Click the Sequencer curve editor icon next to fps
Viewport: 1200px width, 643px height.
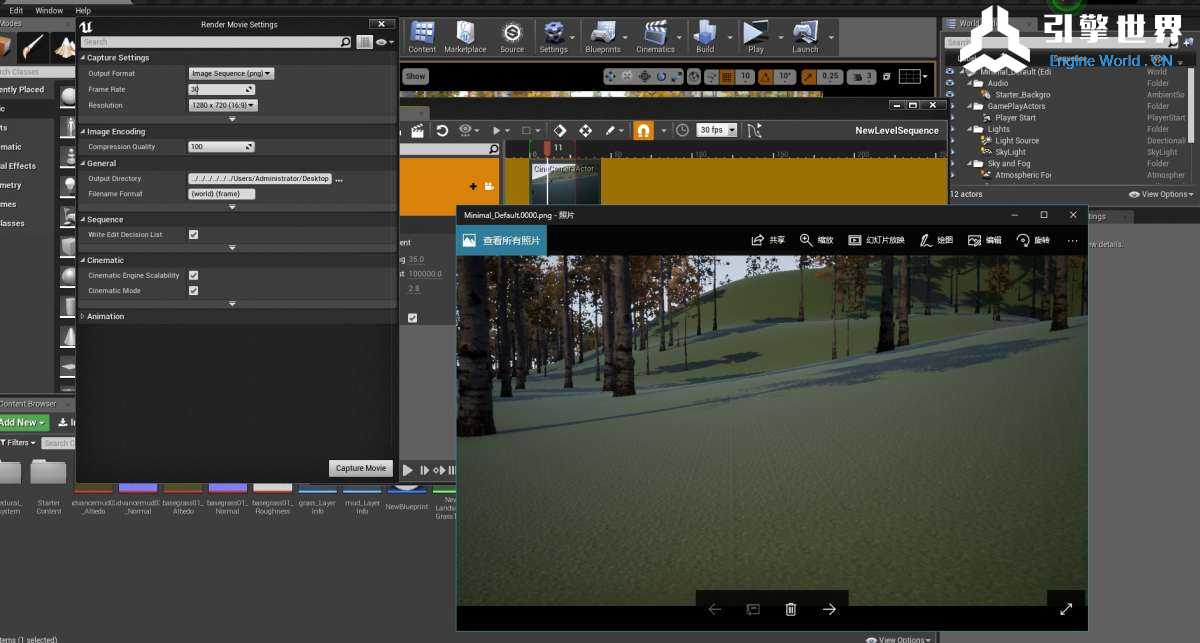(x=754, y=131)
